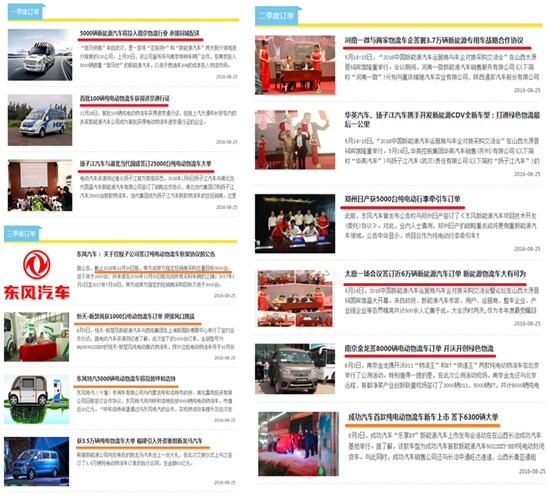
Task: Click the photo collage thumbnail for 太原 article
Action: (295, 299)
